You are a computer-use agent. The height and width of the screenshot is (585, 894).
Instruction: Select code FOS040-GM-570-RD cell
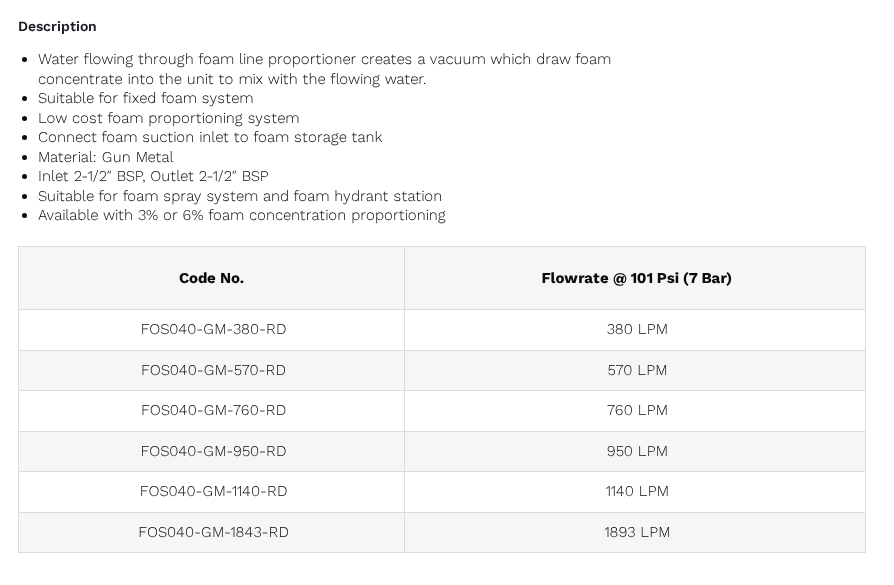tap(213, 371)
